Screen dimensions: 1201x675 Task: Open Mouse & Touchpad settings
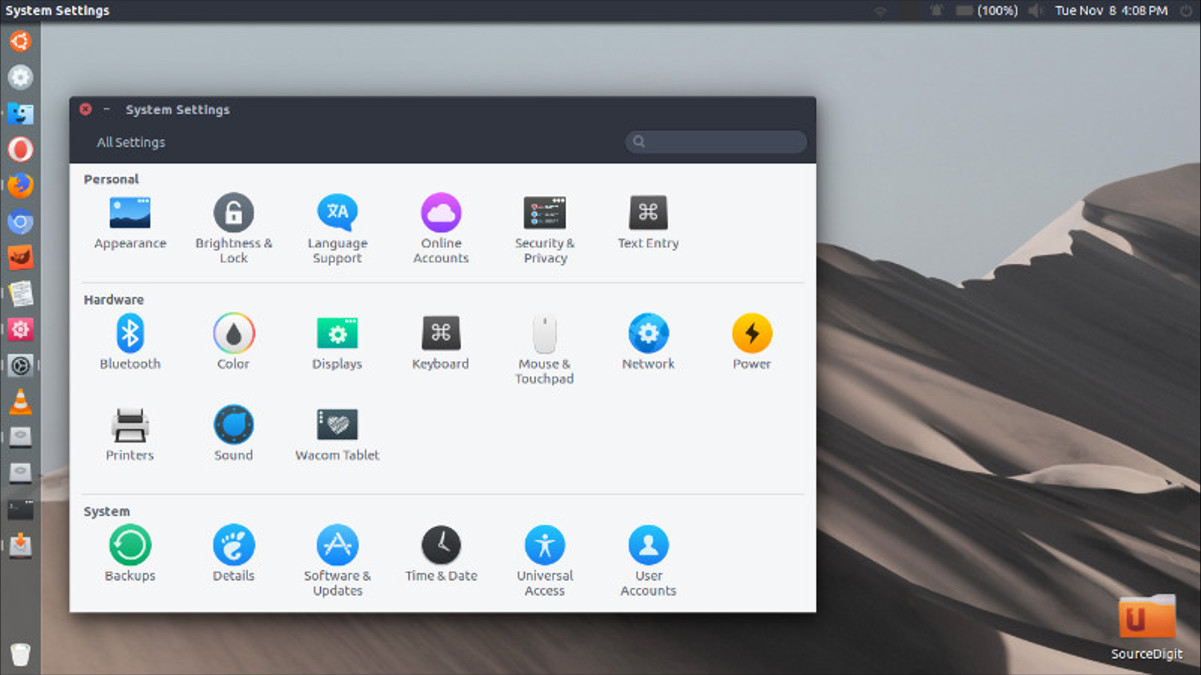click(x=545, y=349)
